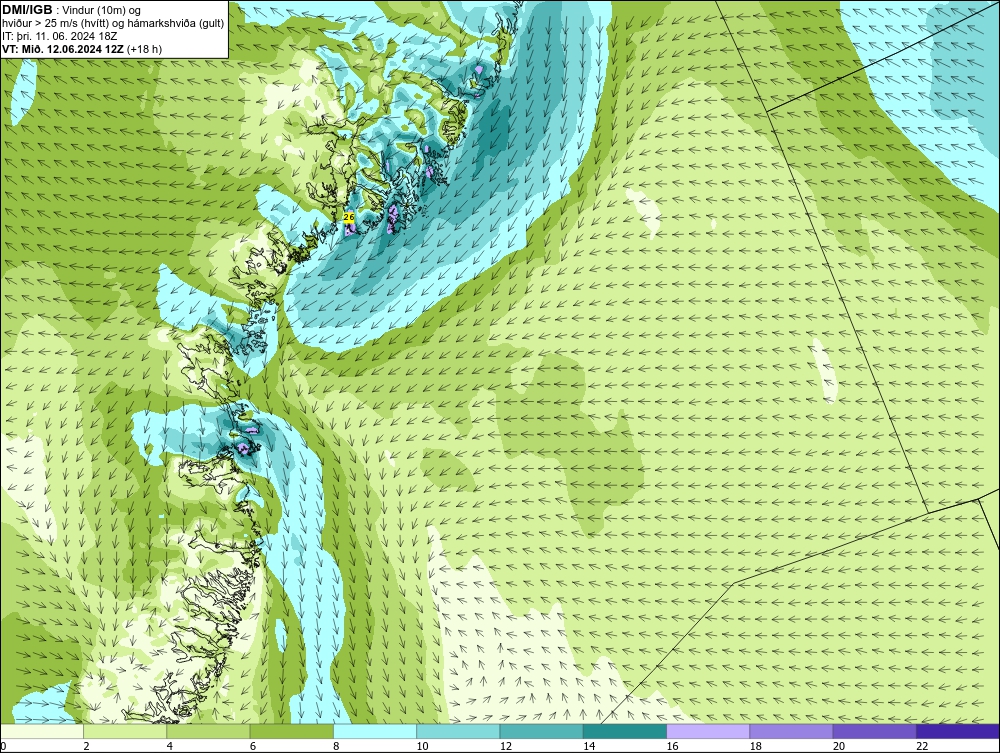This screenshot has width=1000, height=753.
Task: Select the 8–10 m/s legend swatch
Action: click(x=375, y=731)
